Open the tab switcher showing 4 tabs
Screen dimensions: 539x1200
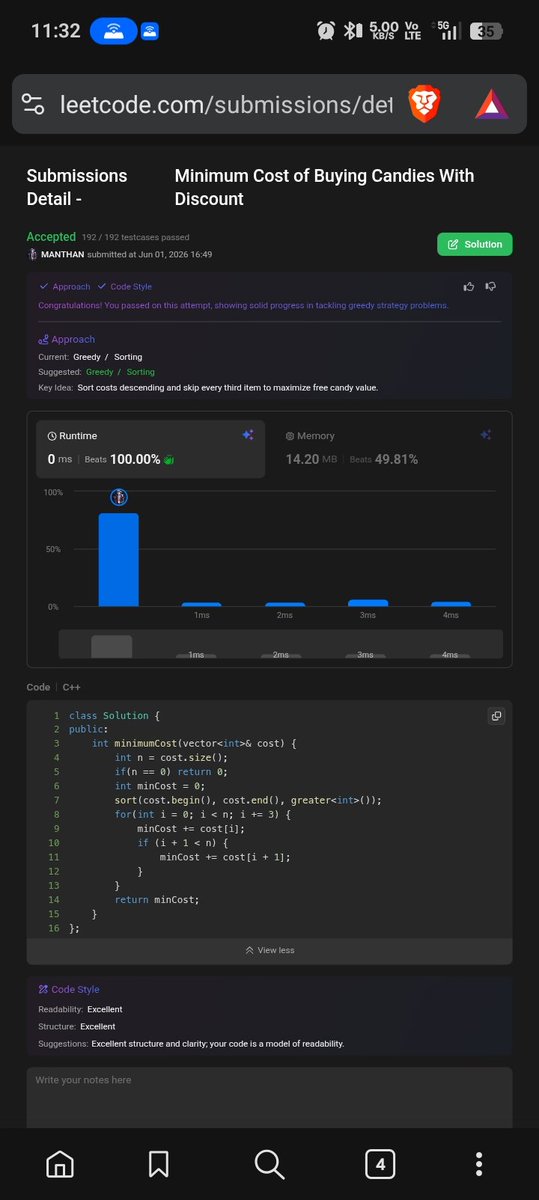[x=380, y=1164]
